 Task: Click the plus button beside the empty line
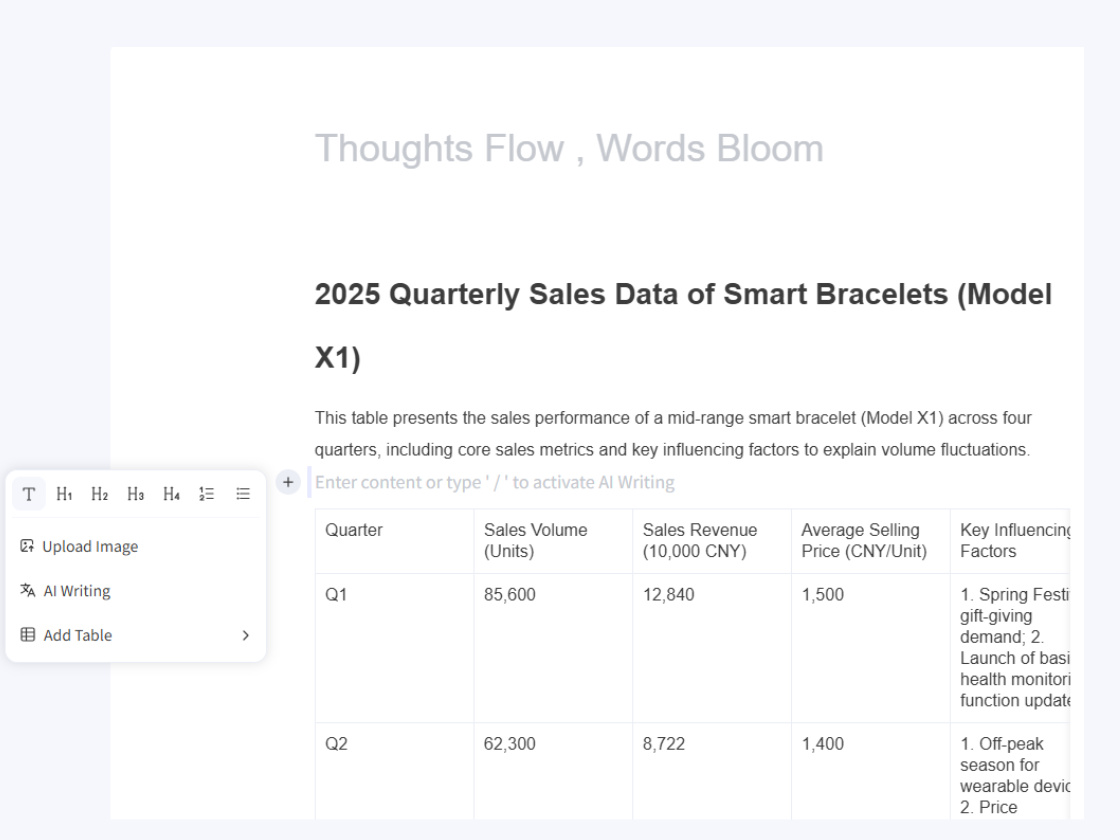pyautogui.click(x=288, y=482)
